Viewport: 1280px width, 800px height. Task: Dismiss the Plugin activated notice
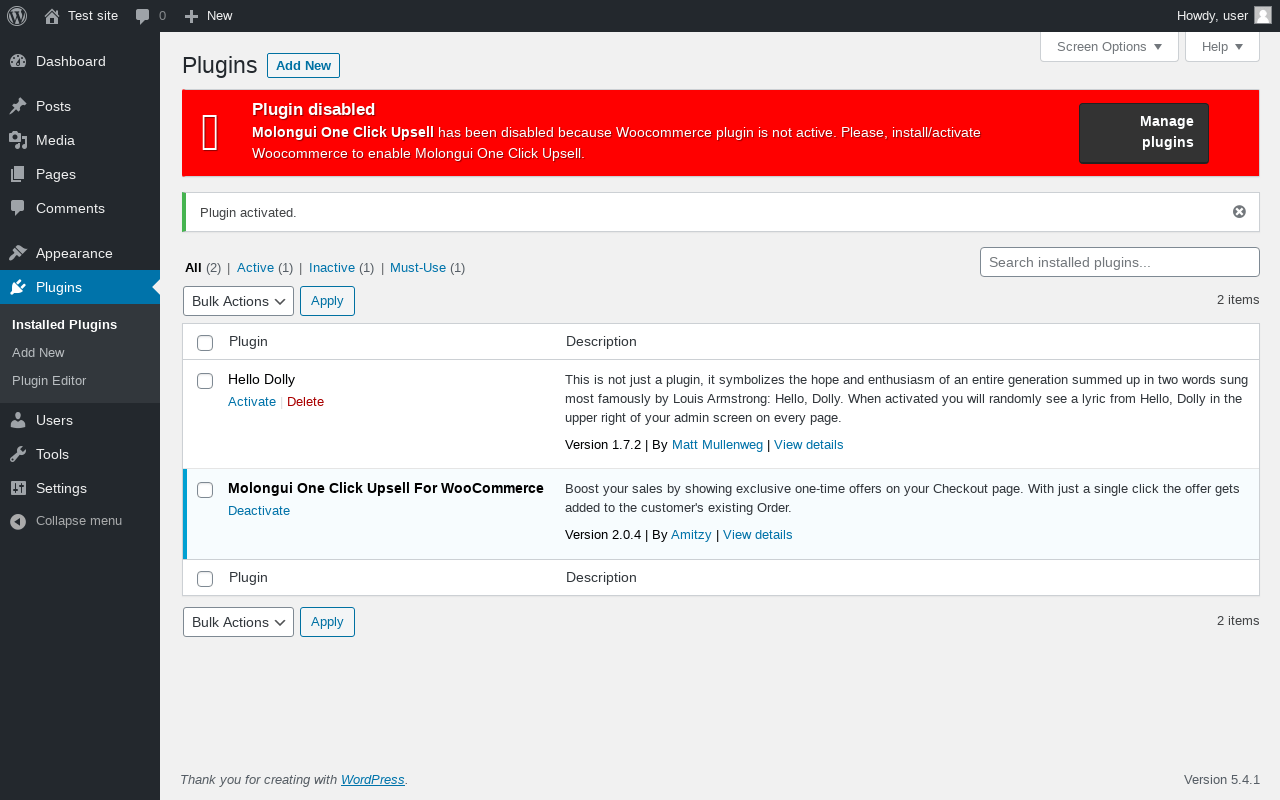click(x=1239, y=212)
